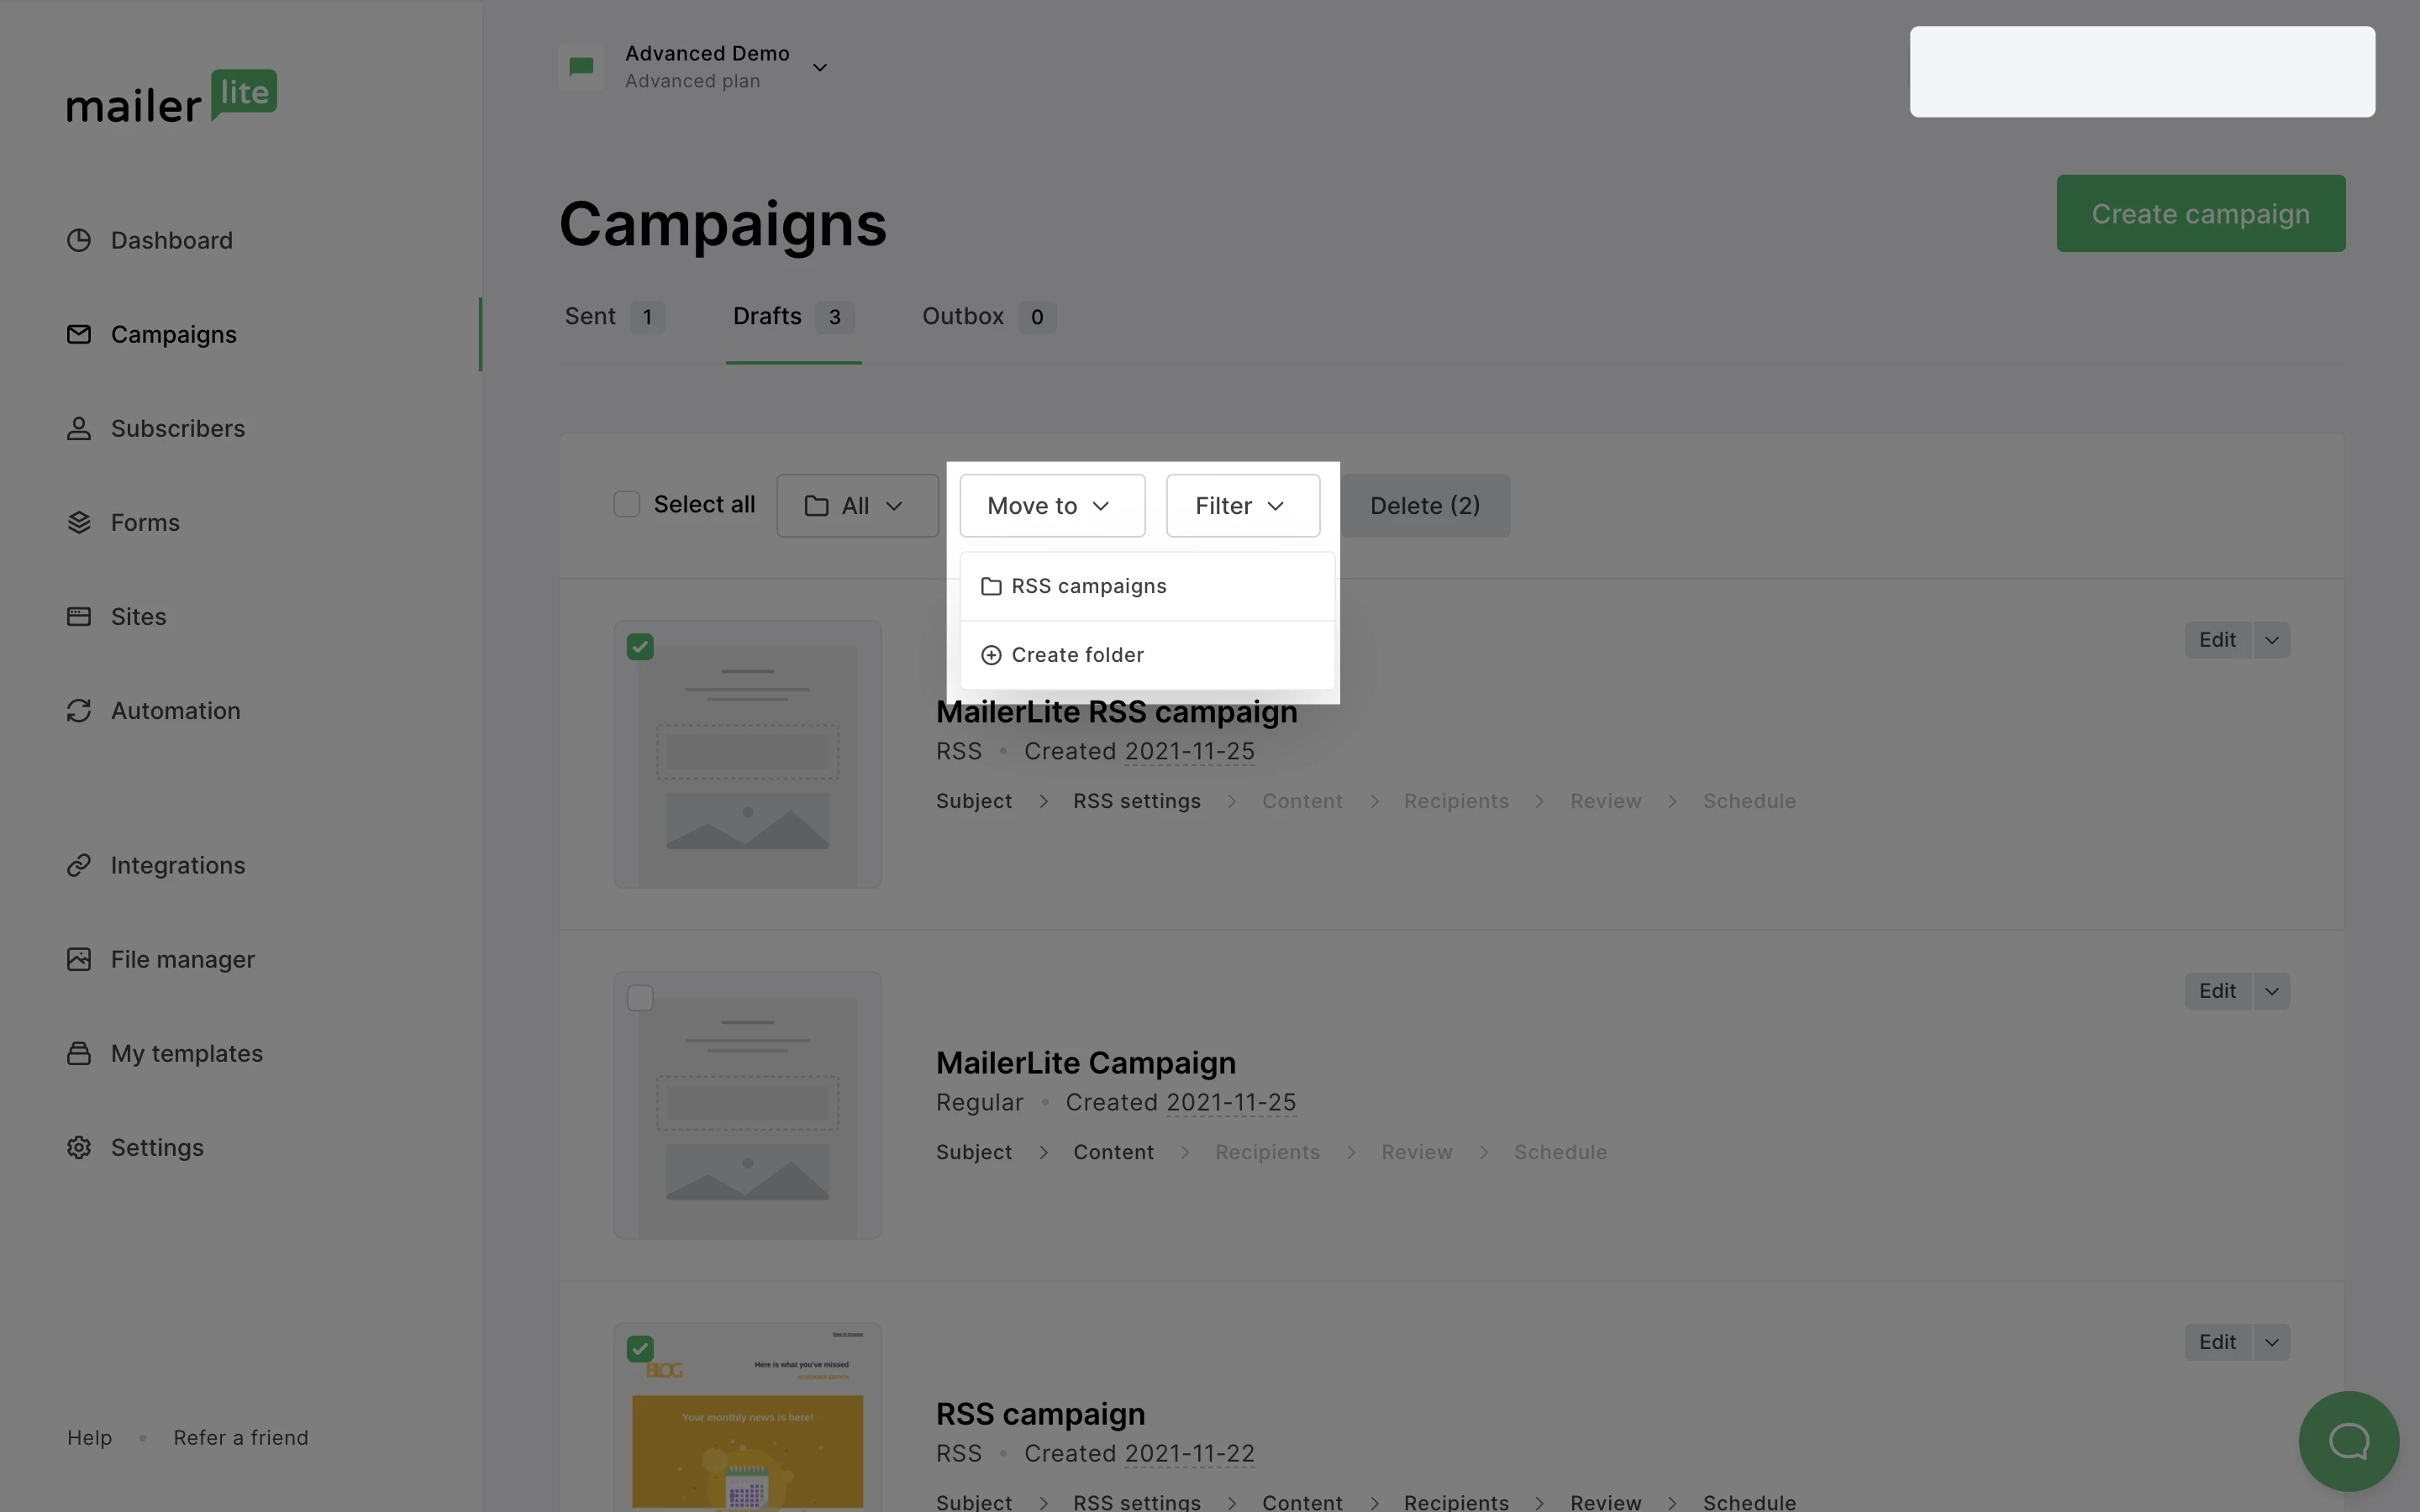
Task: Click the RSS campaign blog thumbnail
Action: click(747, 1417)
